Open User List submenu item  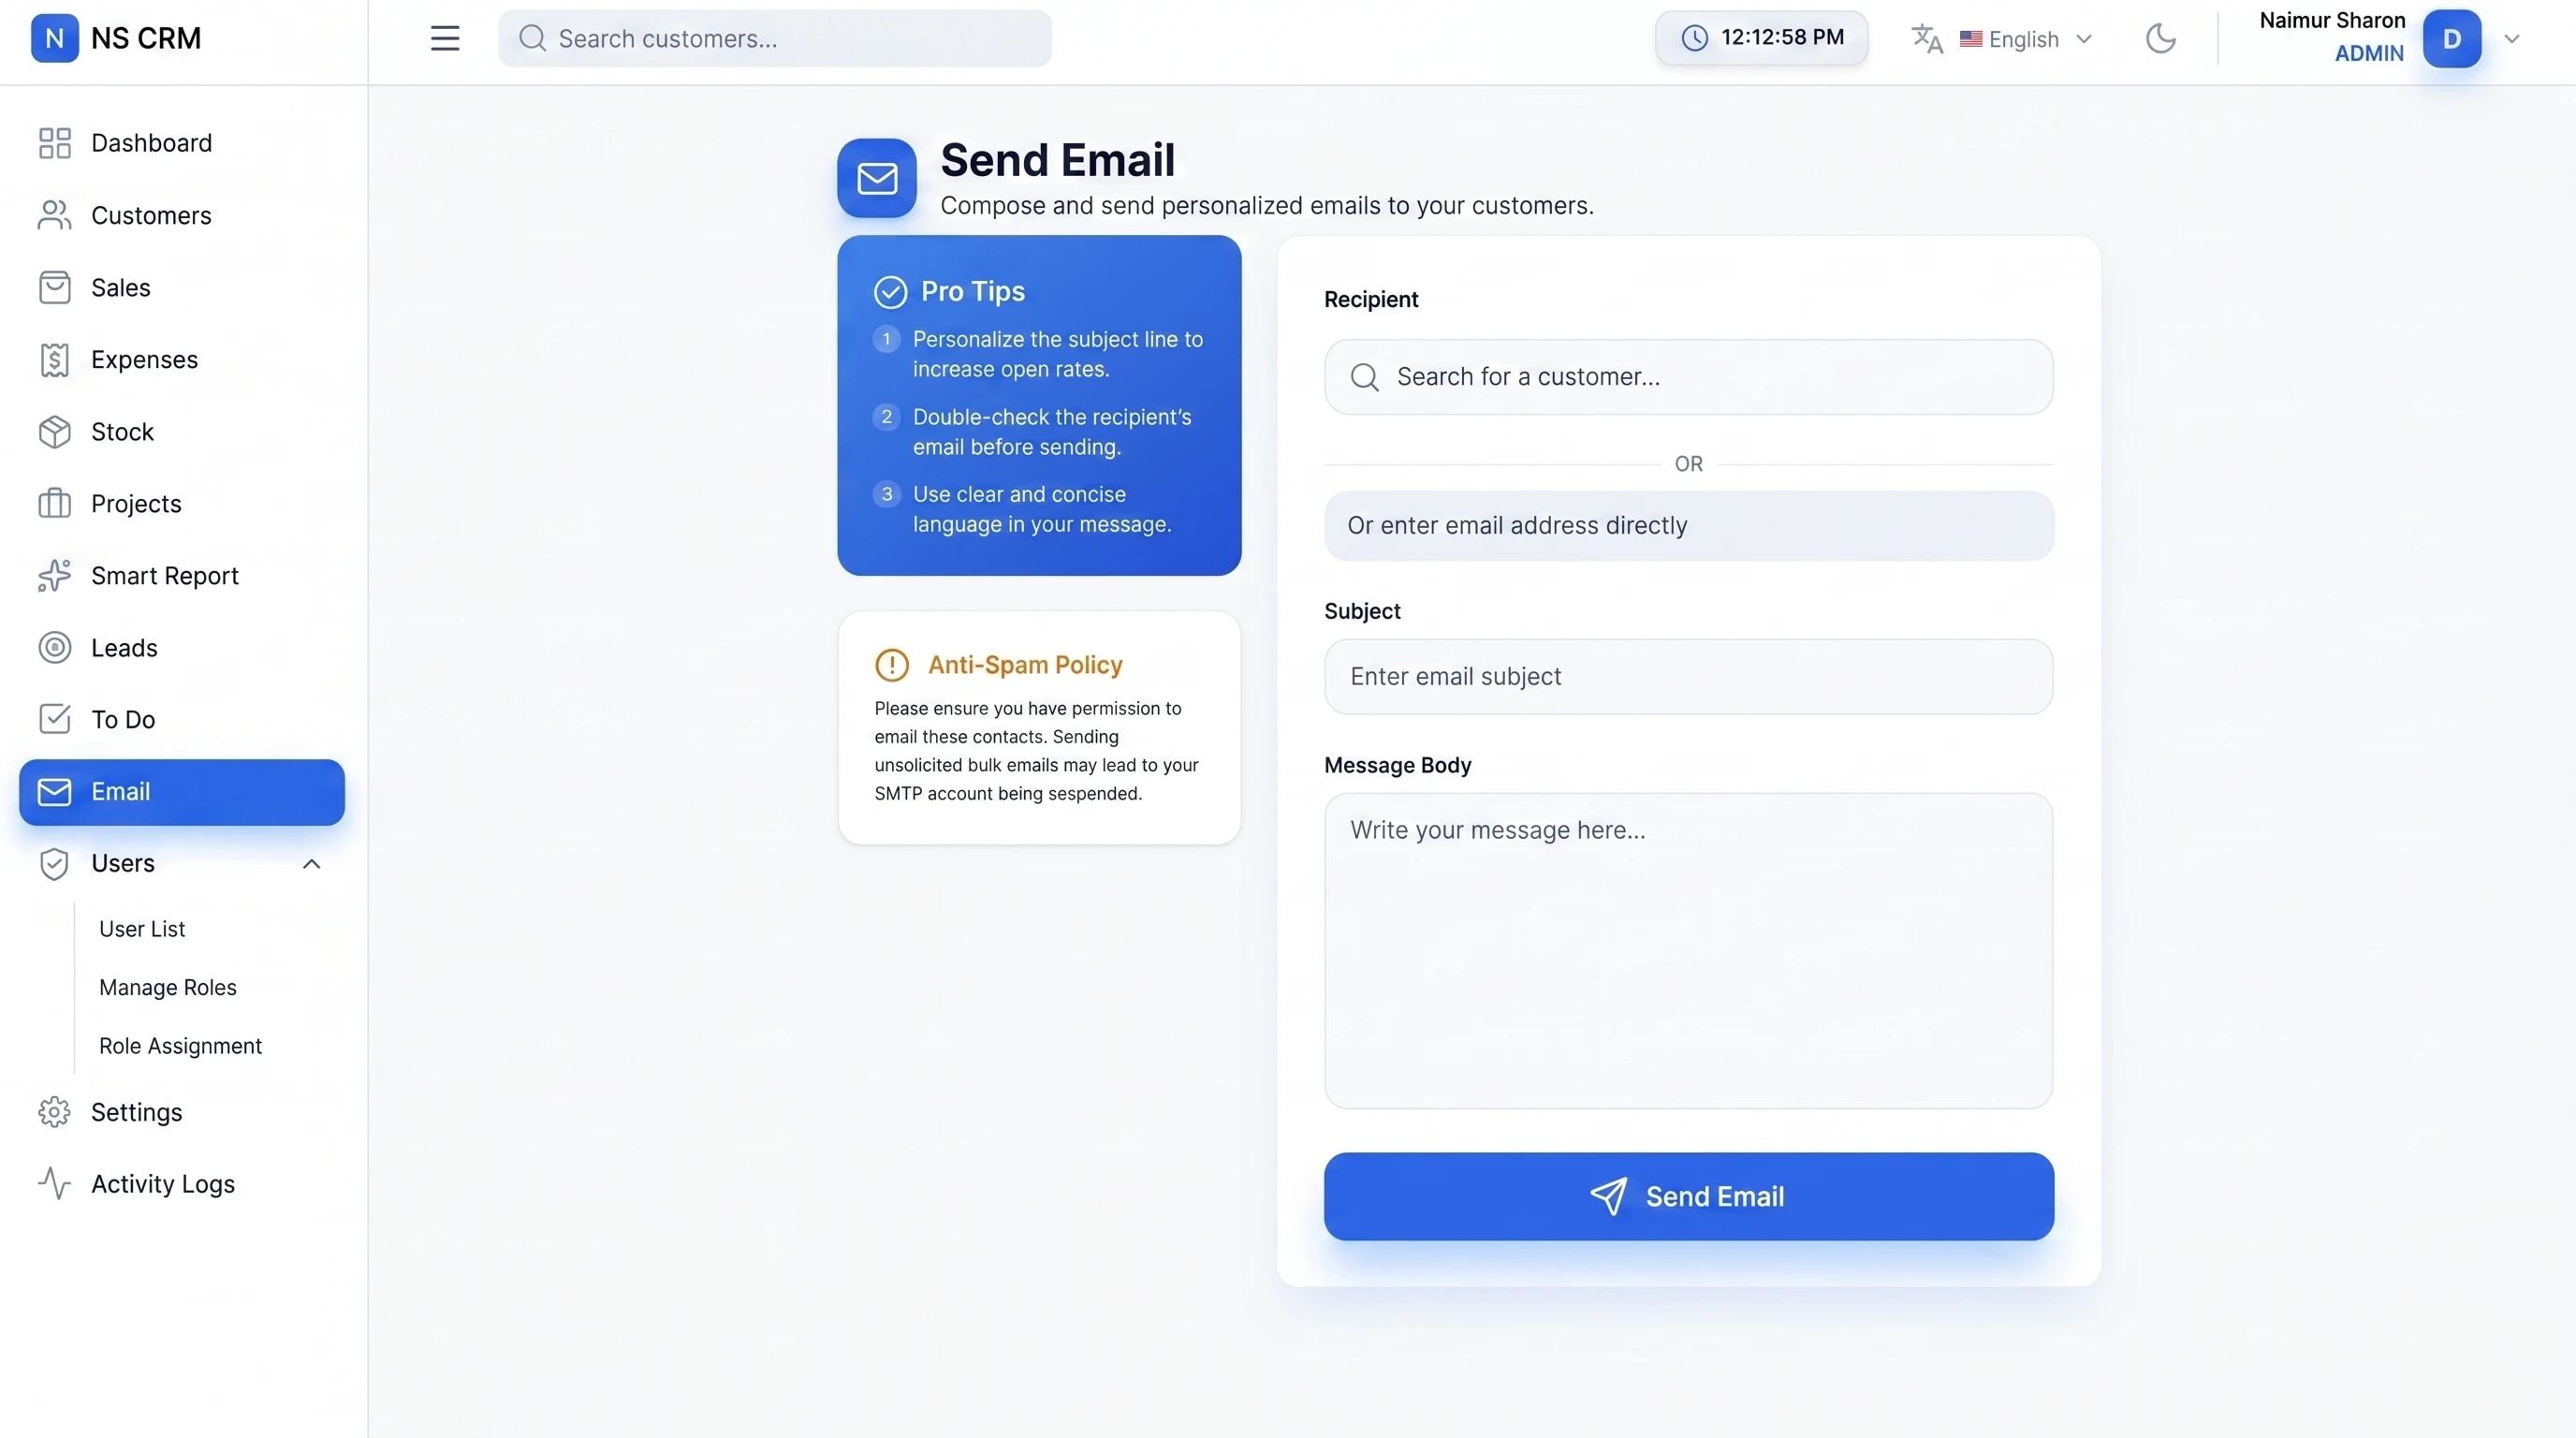coord(142,929)
